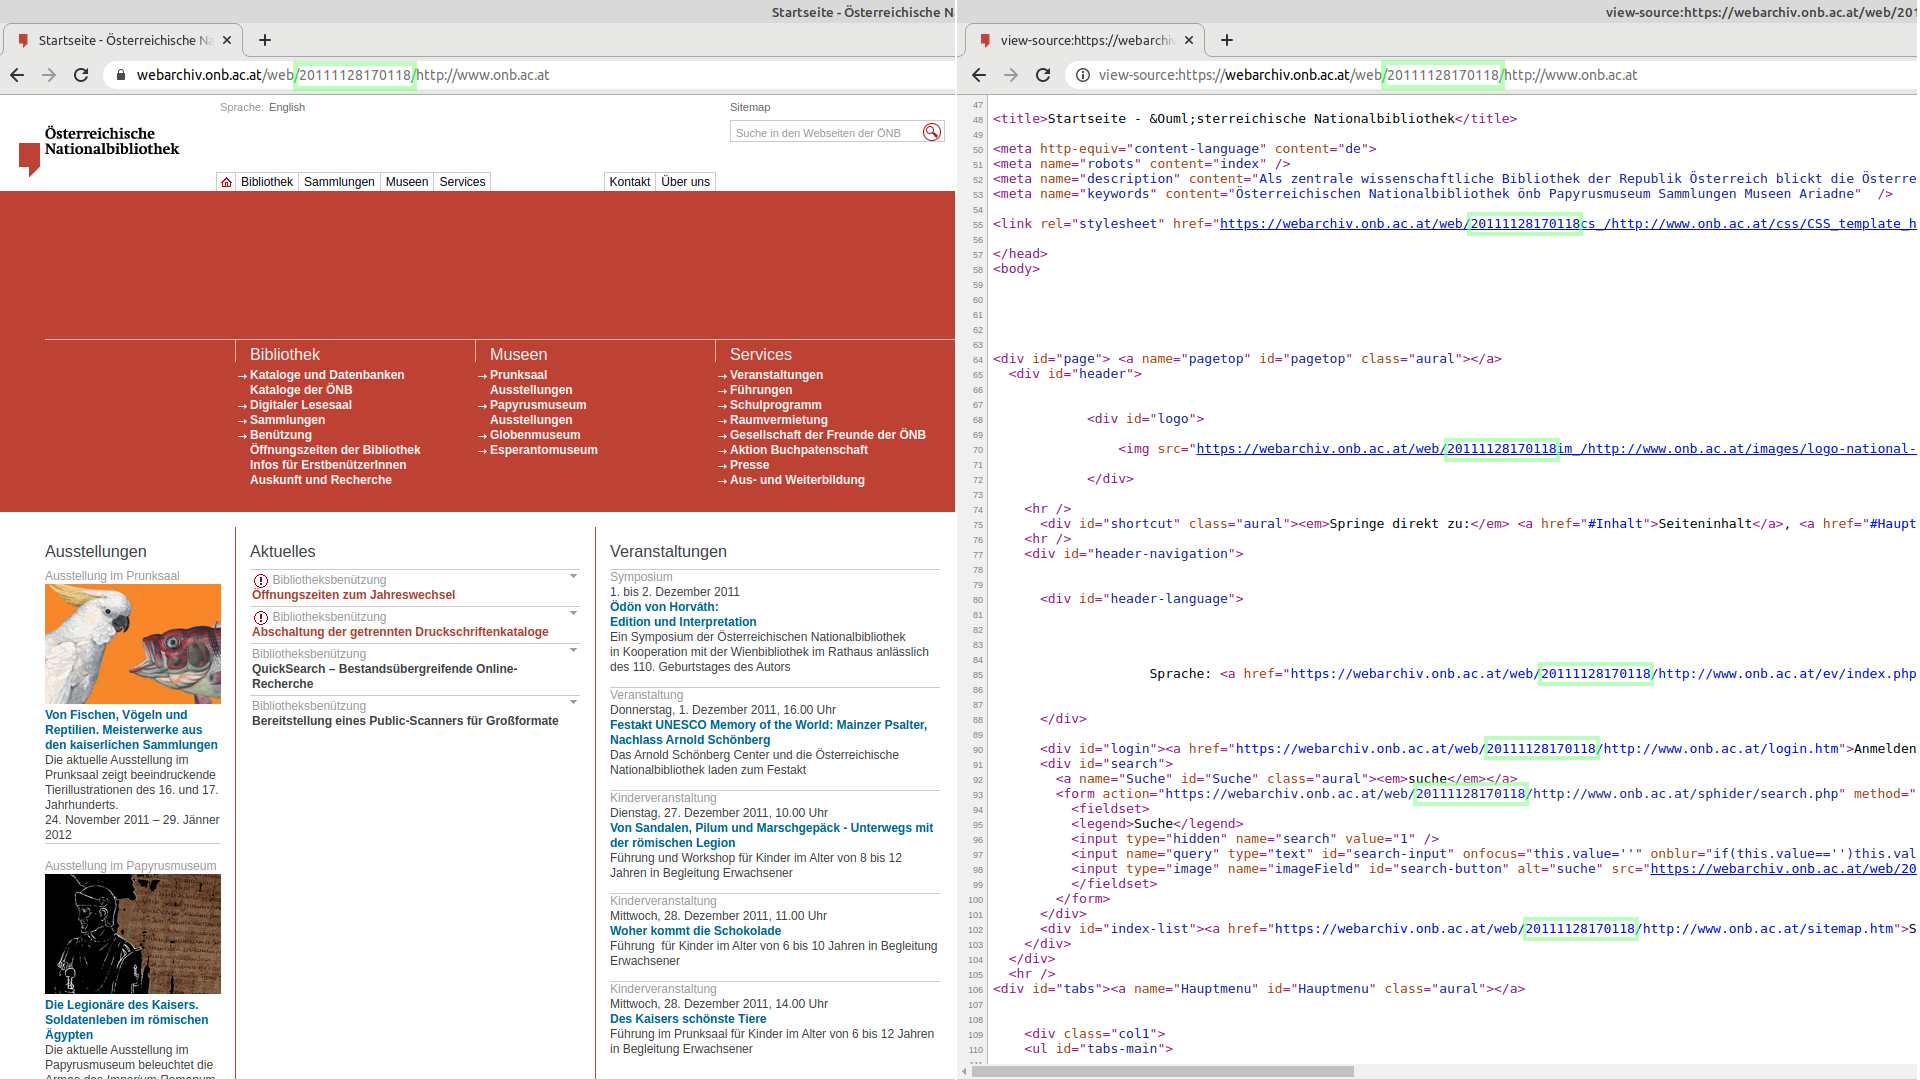Open Des Kaisers schönste Tiere event
The width and height of the screenshot is (1920, 1080).
688,1019
